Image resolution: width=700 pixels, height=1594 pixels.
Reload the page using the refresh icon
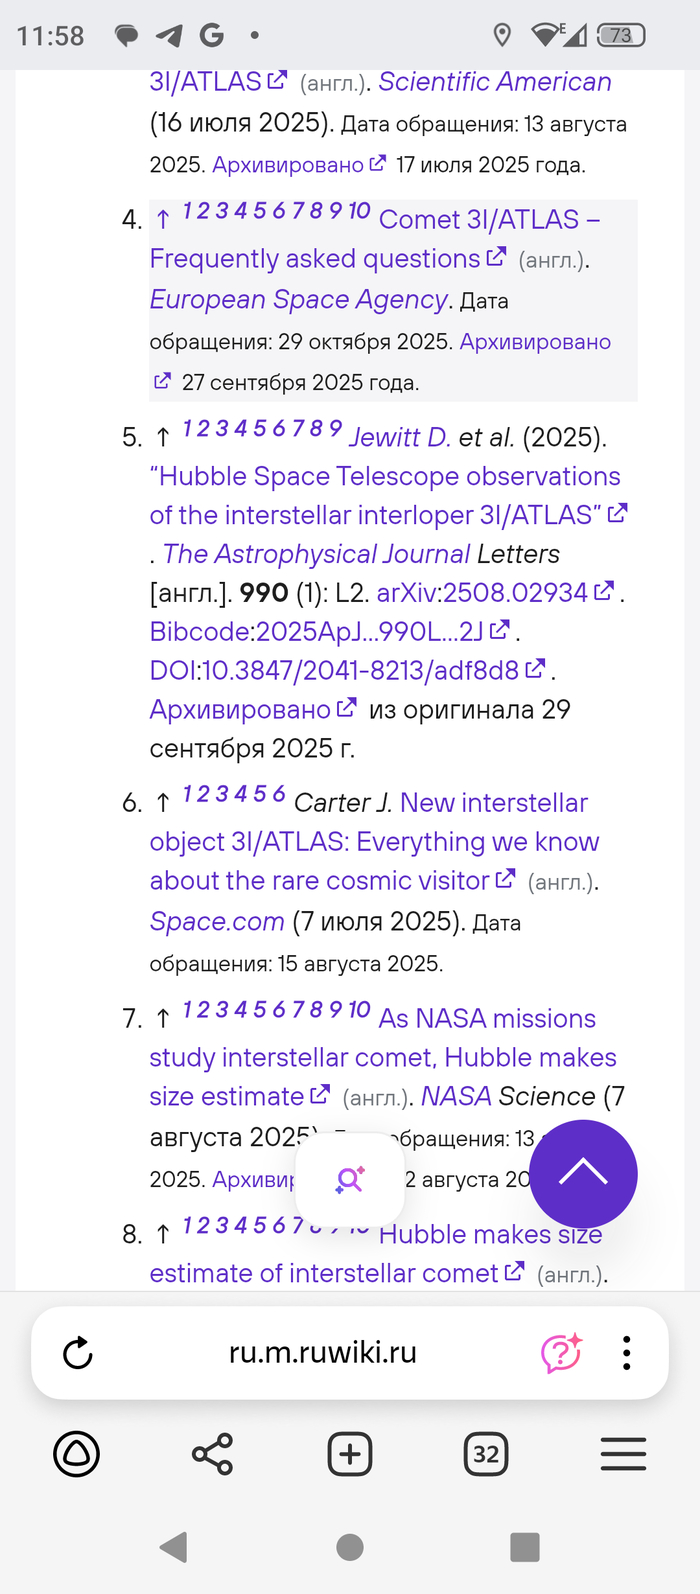click(75, 1352)
